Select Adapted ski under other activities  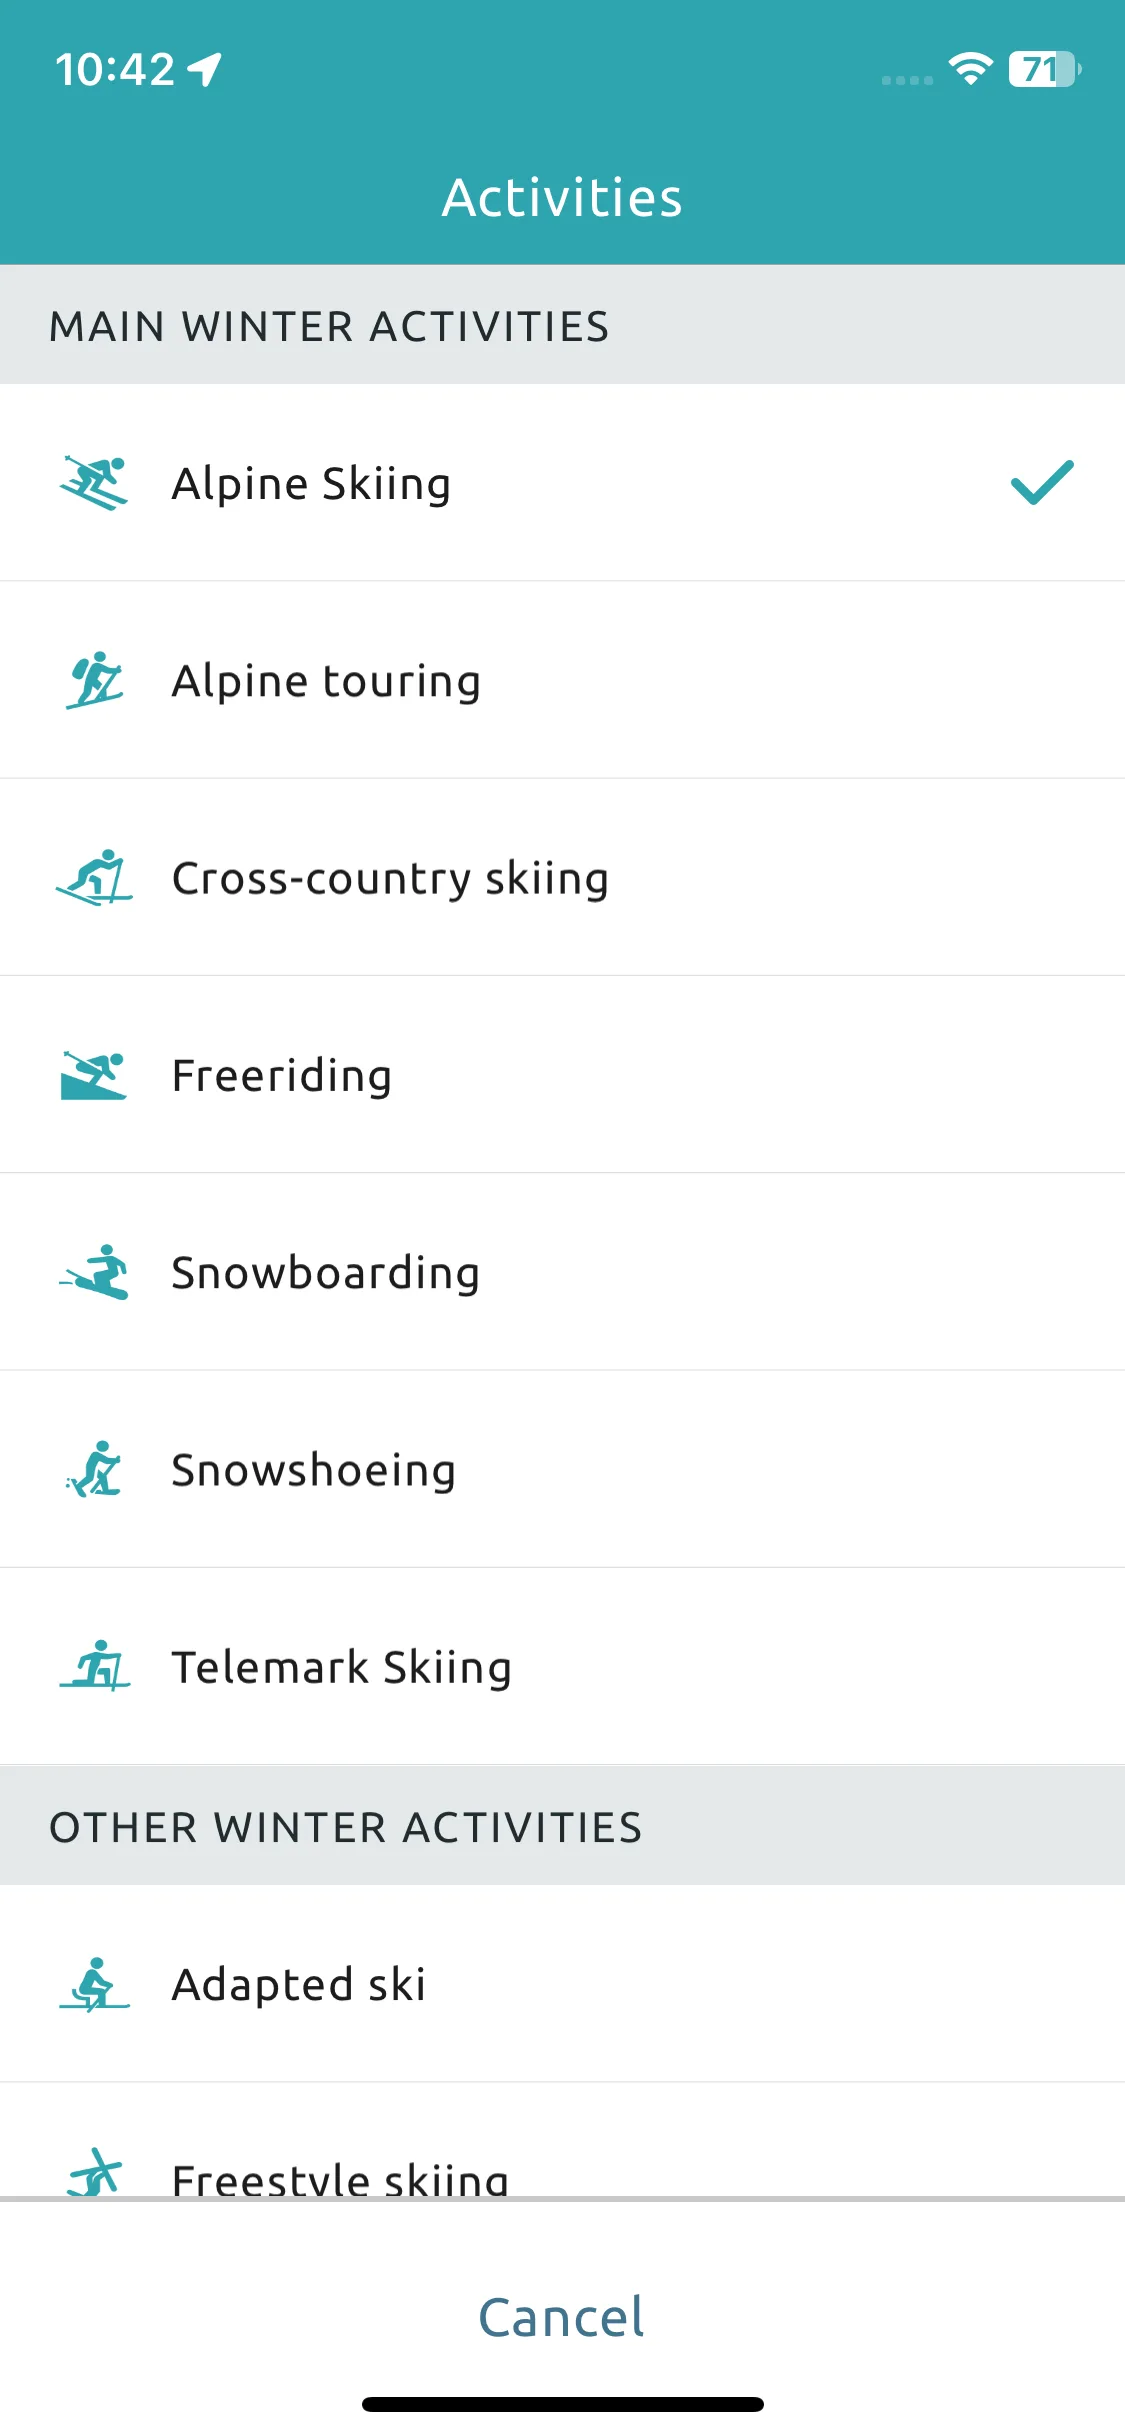click(x=562, y=1984)
